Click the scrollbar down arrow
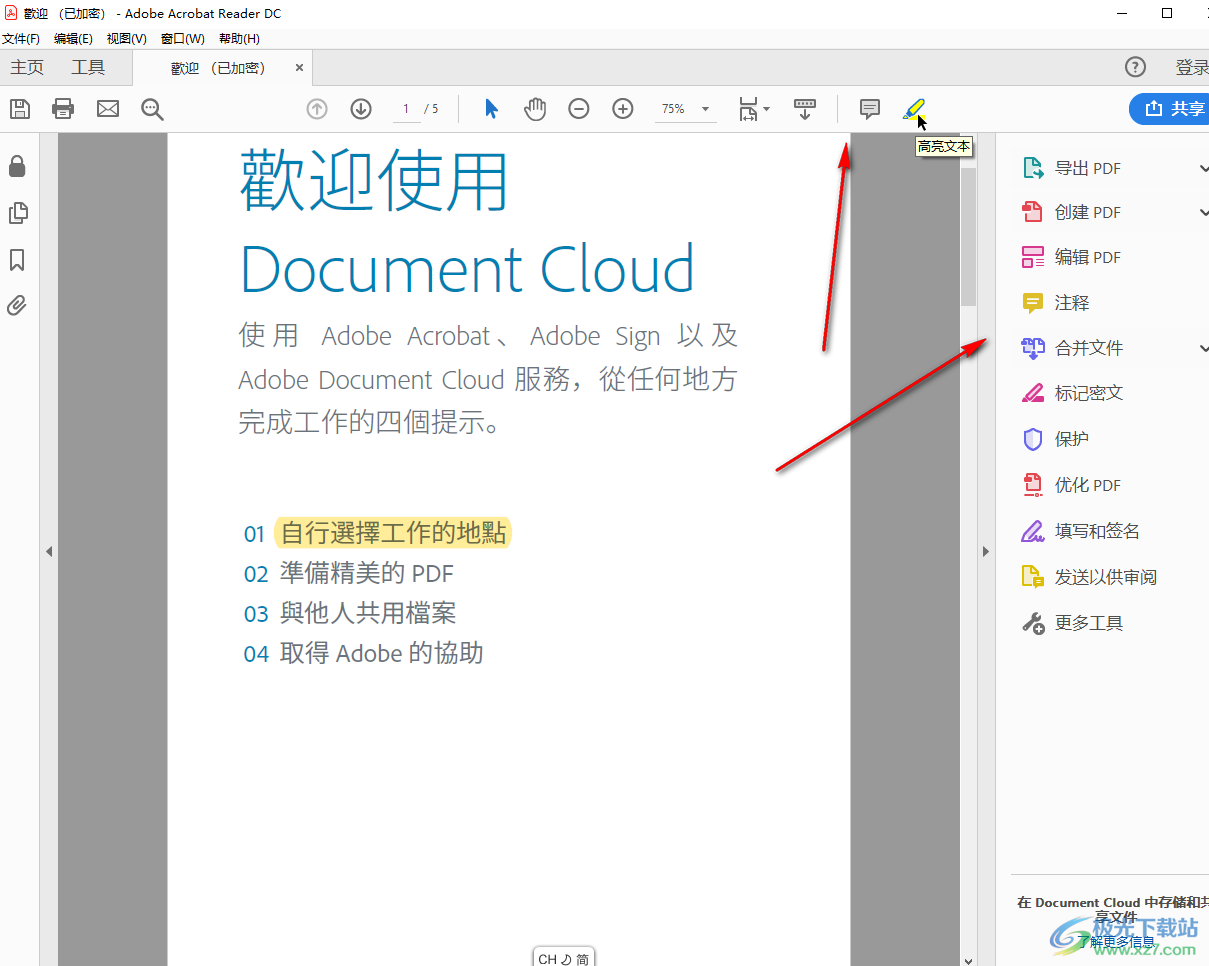 [968, 960]
